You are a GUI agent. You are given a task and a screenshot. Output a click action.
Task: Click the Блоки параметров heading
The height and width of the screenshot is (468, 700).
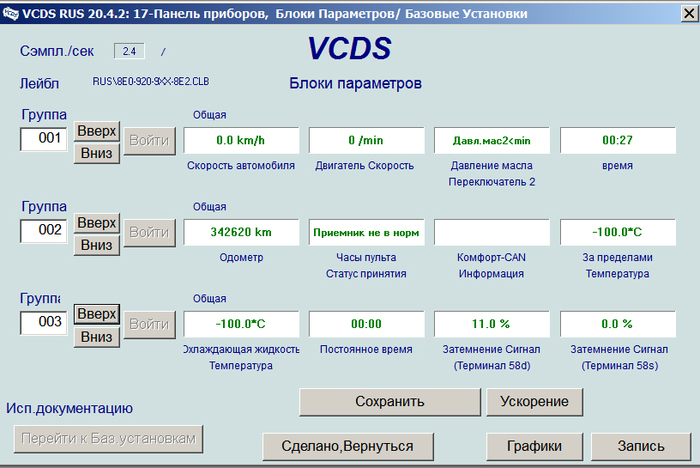355,84
